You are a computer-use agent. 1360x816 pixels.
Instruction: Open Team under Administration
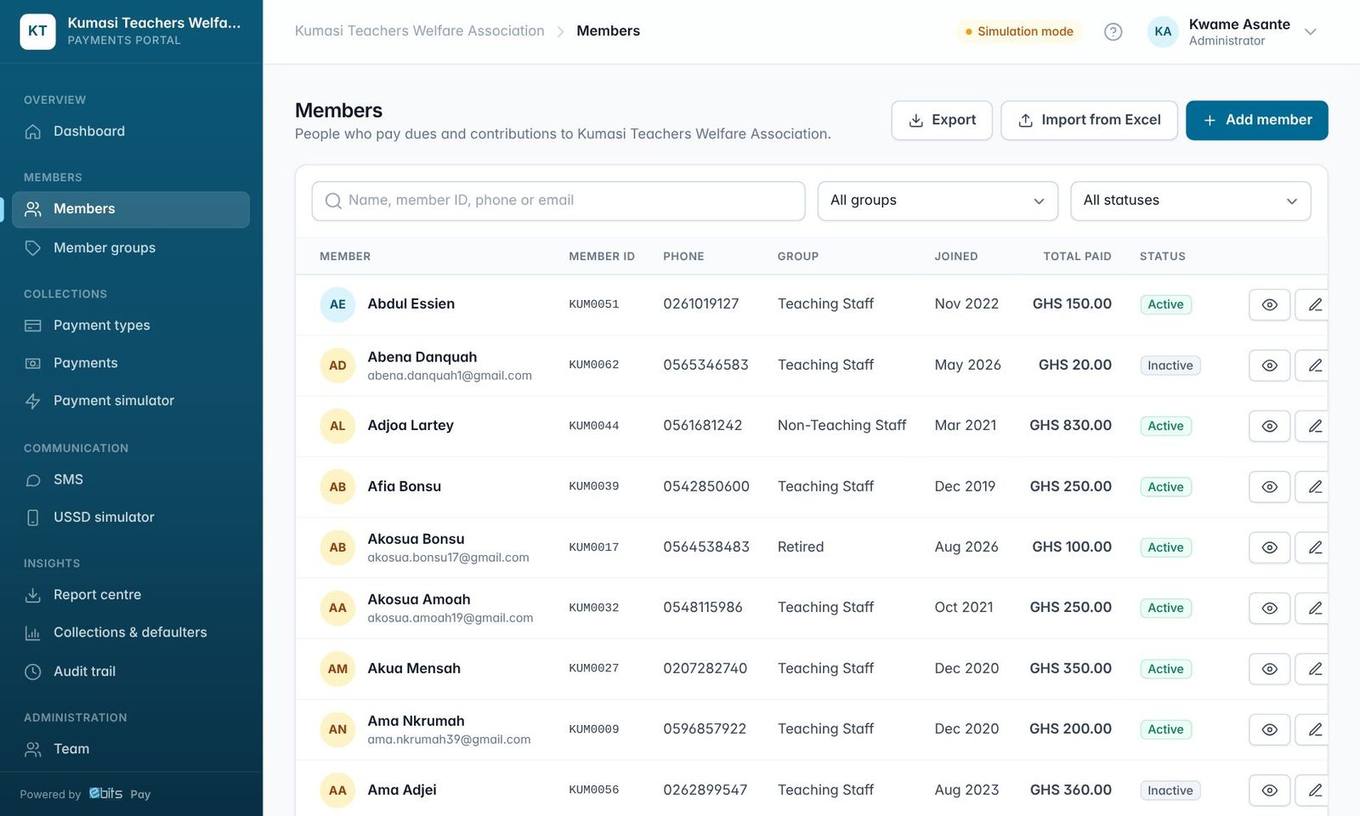pyautogui.click(x=131, y=749)
